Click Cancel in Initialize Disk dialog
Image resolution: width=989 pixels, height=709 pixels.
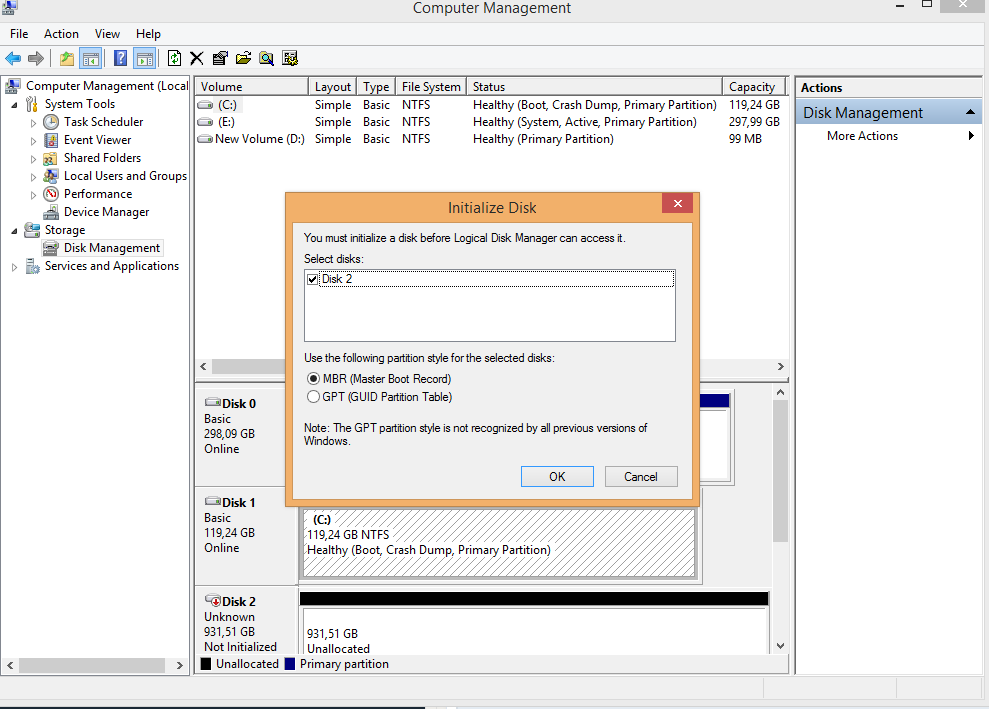click(641, 477)
